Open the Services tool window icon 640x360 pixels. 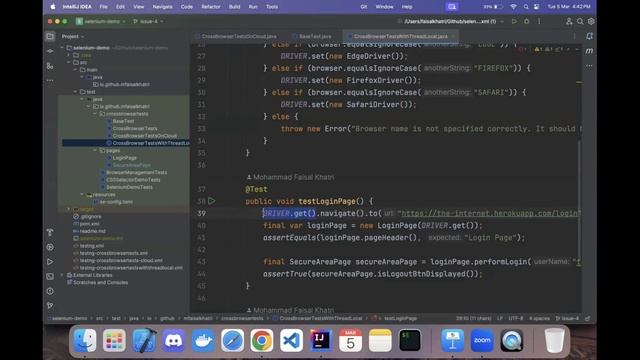[50, 247]
